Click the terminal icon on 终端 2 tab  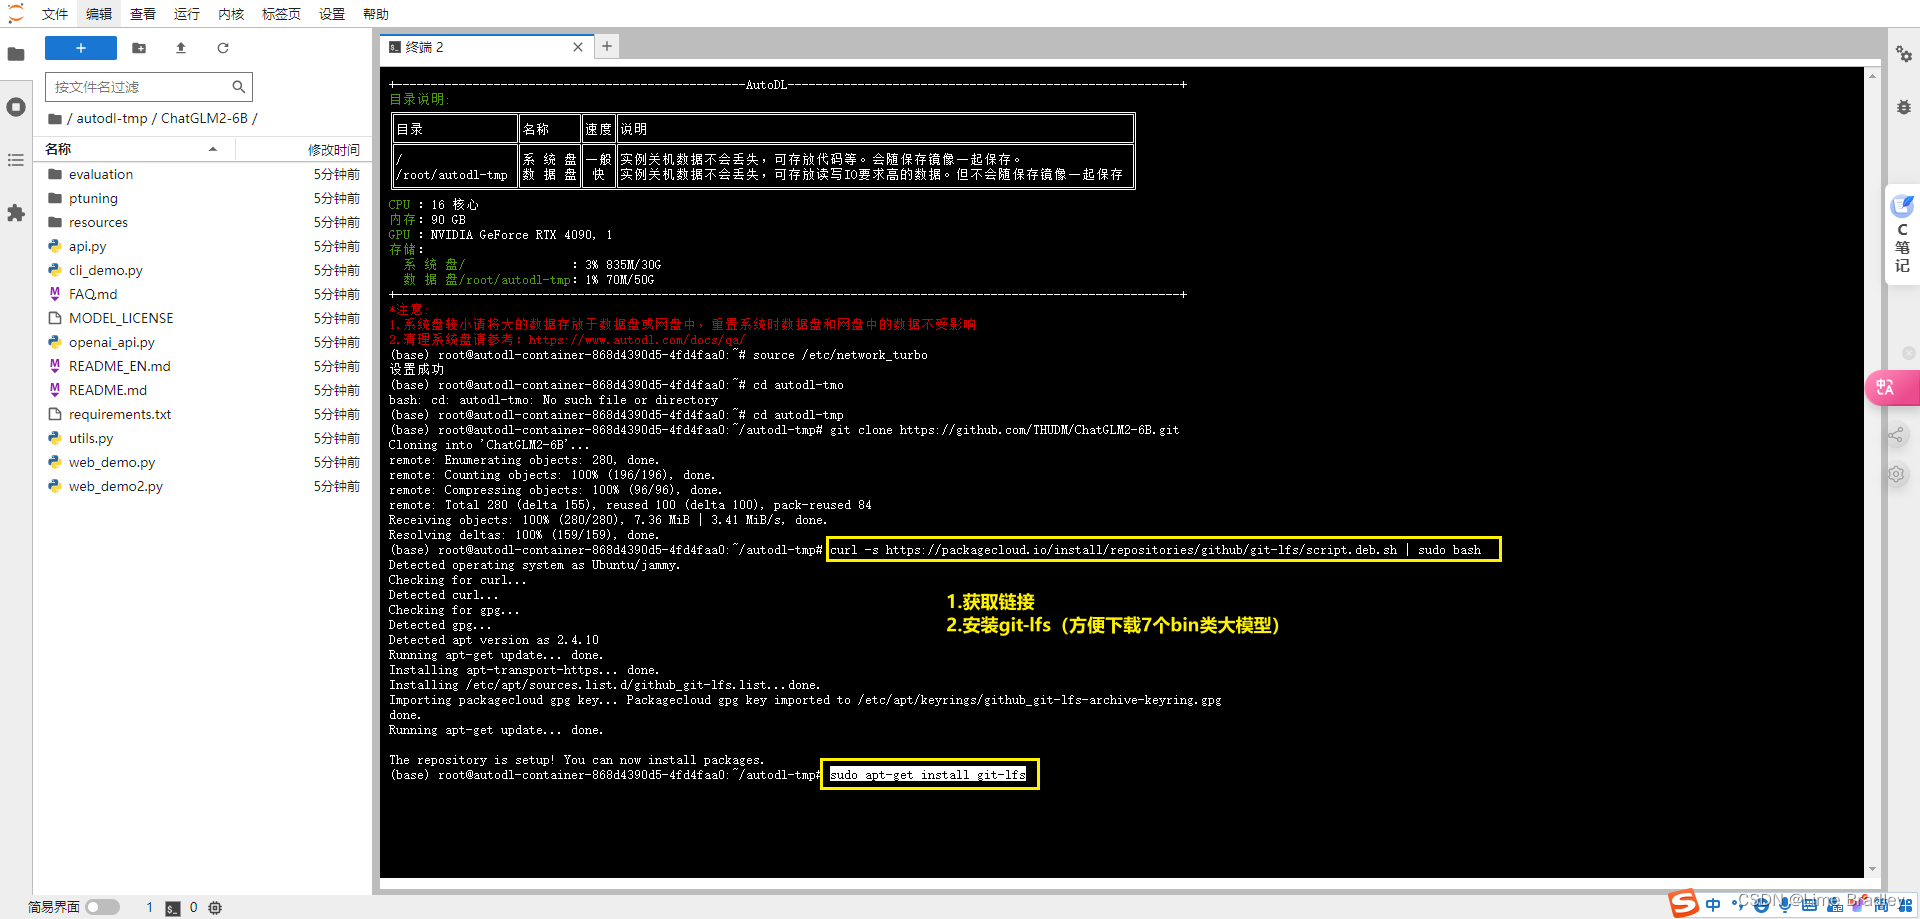(395, 47)
